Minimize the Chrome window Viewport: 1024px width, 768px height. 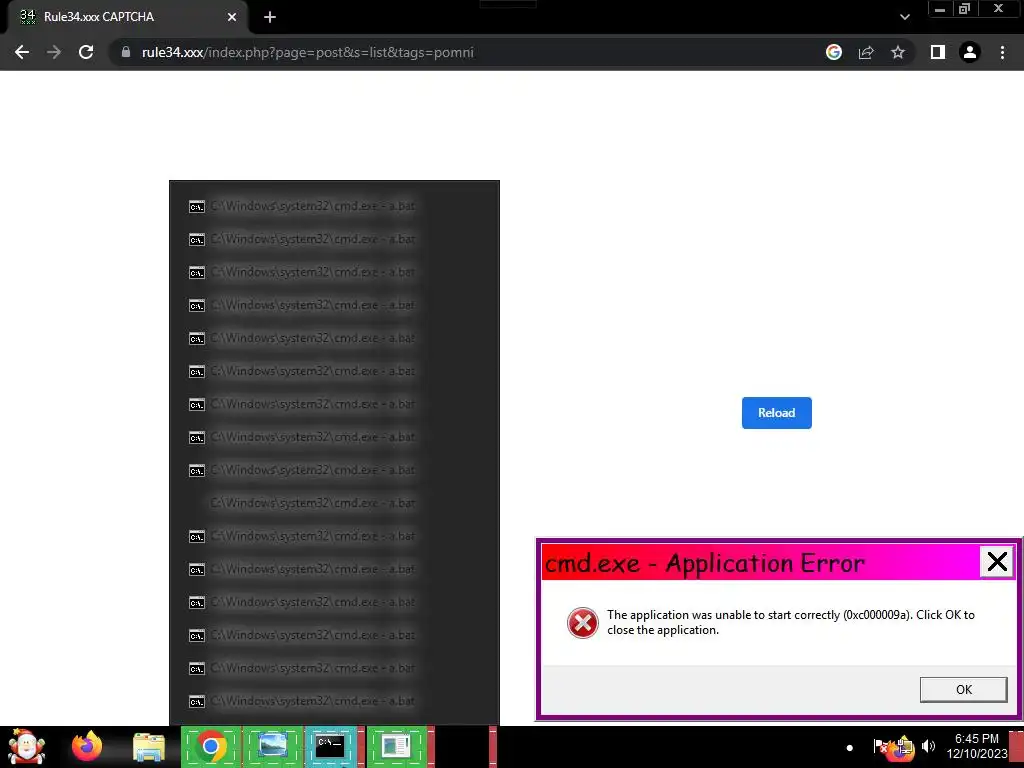[940, 9]
